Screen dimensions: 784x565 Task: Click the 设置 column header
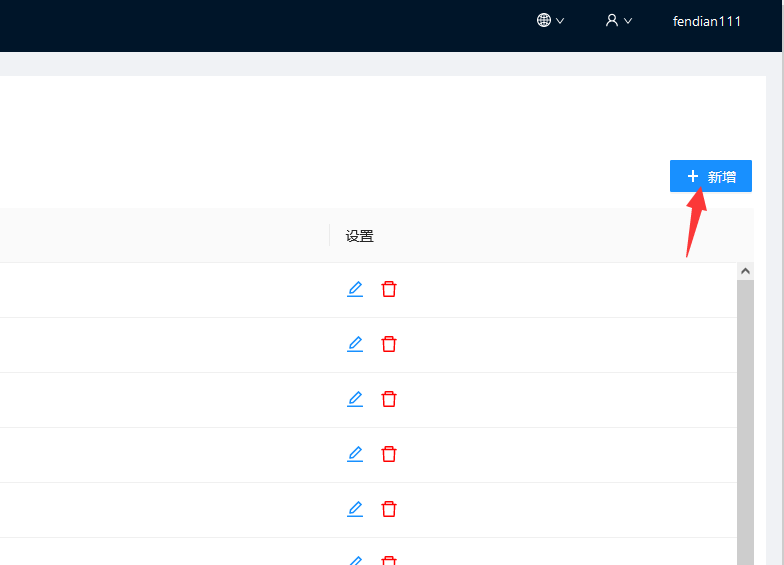click(x=360, y=236)
